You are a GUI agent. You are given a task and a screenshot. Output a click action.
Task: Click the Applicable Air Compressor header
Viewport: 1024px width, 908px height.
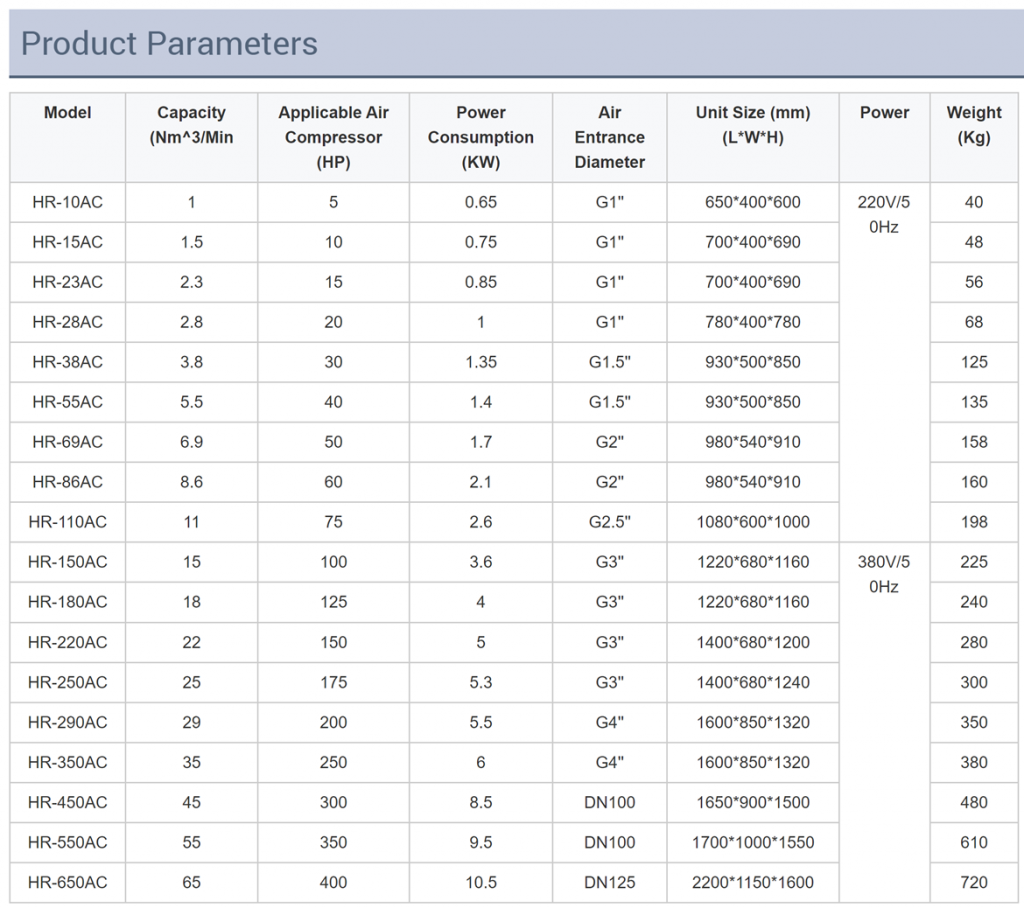coord(333,137)
